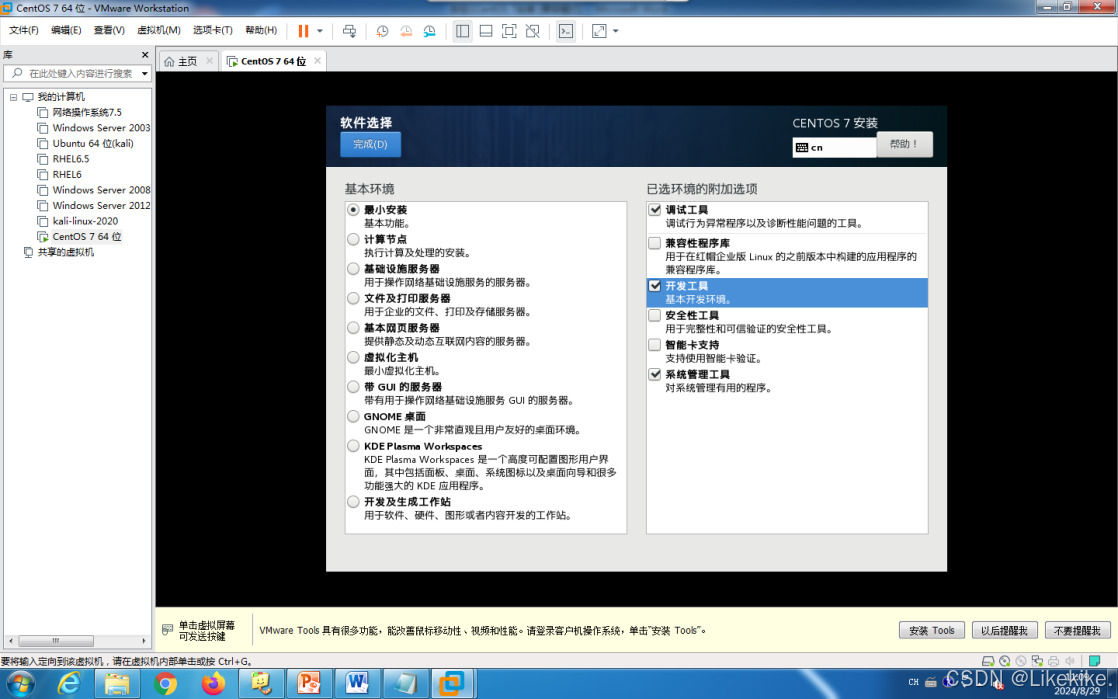Image resolution: width=1118 pixels, height=699 pixels.
Task: Choose 带 GUI 的服务器 environment
Action: point(353,387)
